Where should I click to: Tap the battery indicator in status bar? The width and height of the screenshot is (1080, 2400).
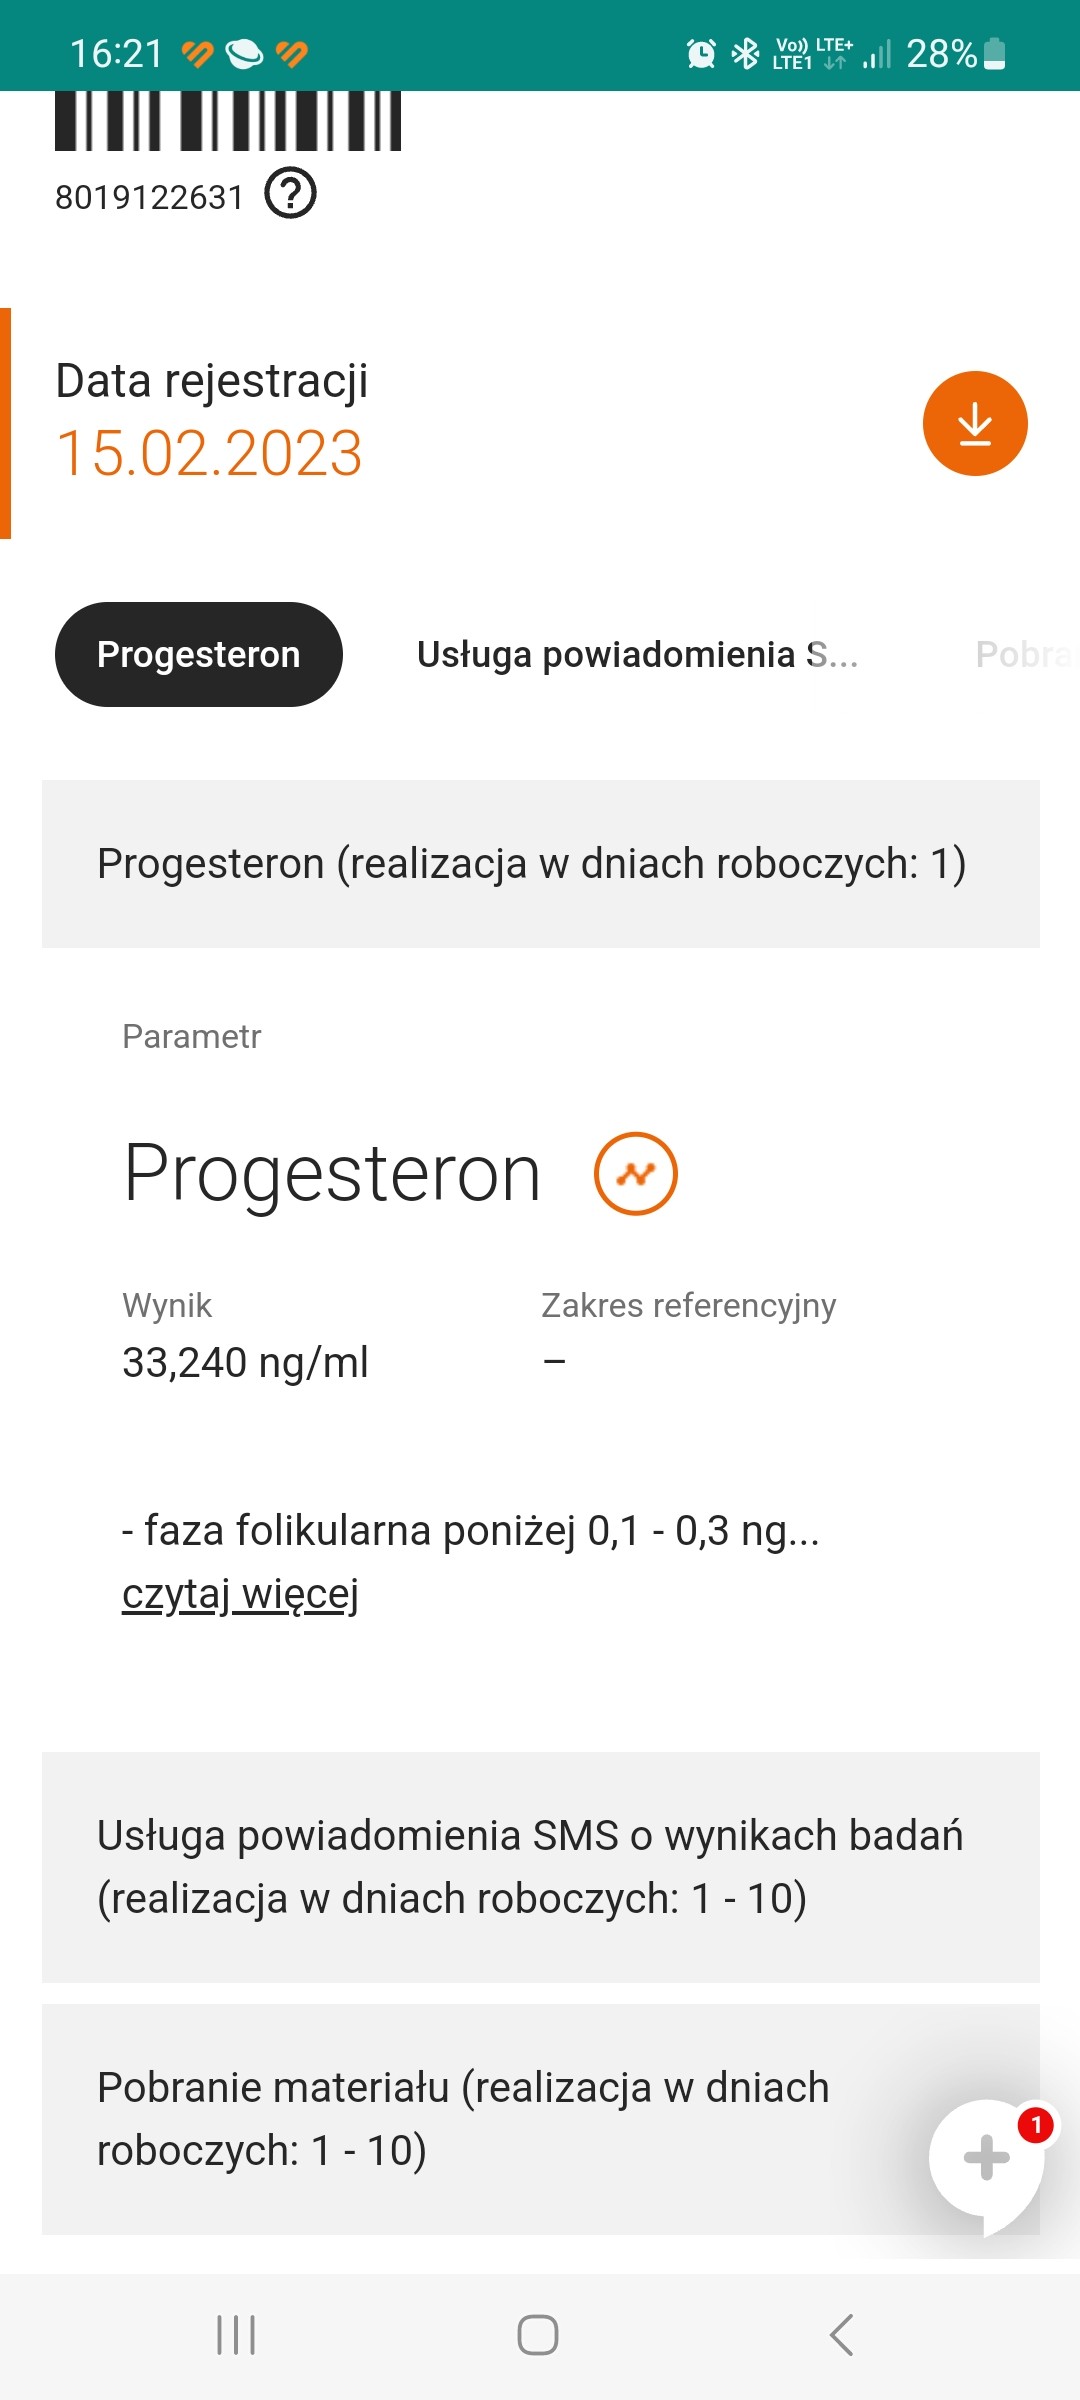pos(994,53)
